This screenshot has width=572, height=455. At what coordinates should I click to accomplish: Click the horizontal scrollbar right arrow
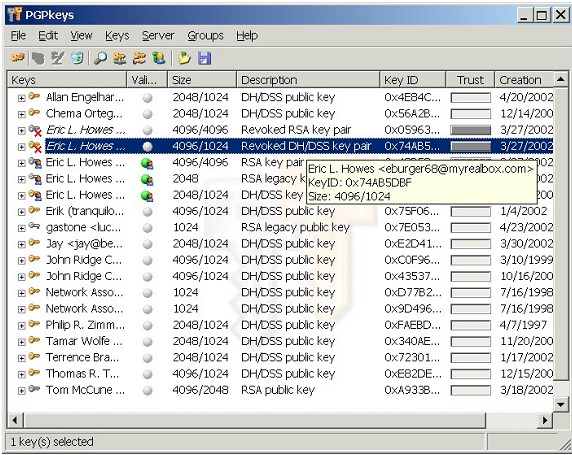545,420
